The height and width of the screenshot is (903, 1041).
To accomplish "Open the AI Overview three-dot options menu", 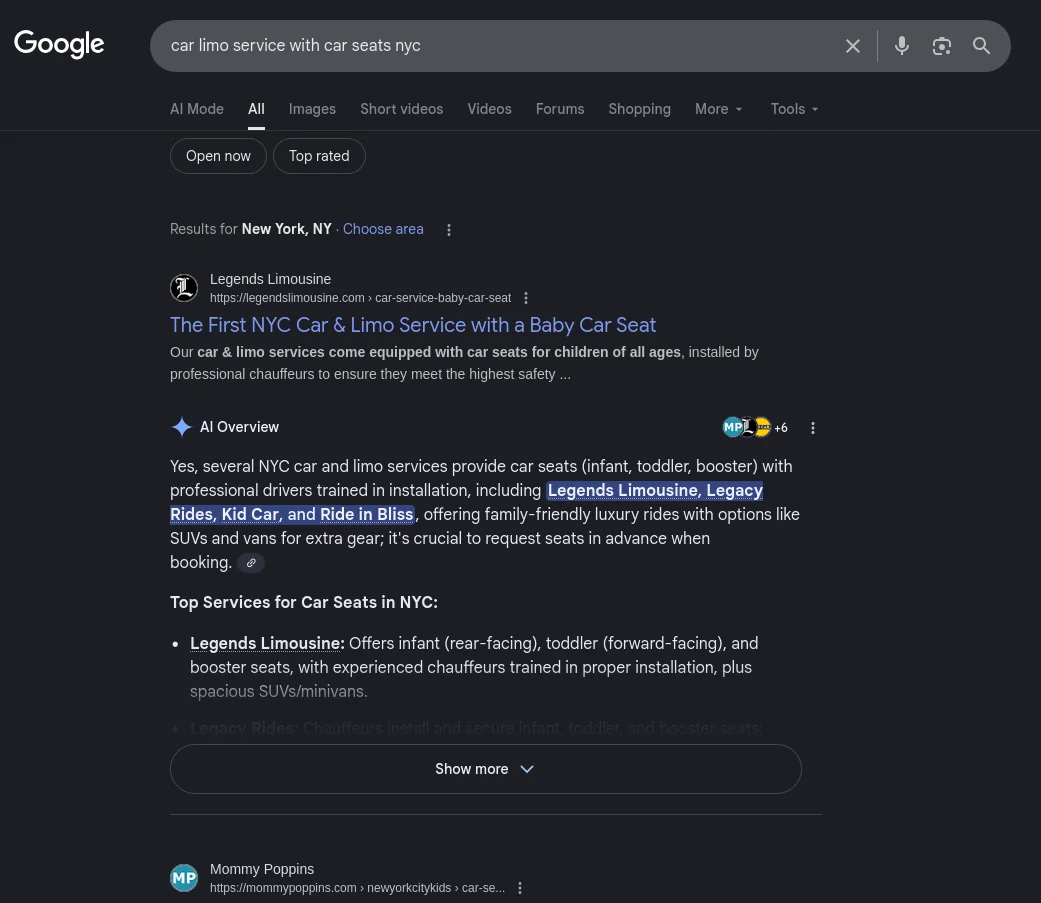I will coord(813,427).
